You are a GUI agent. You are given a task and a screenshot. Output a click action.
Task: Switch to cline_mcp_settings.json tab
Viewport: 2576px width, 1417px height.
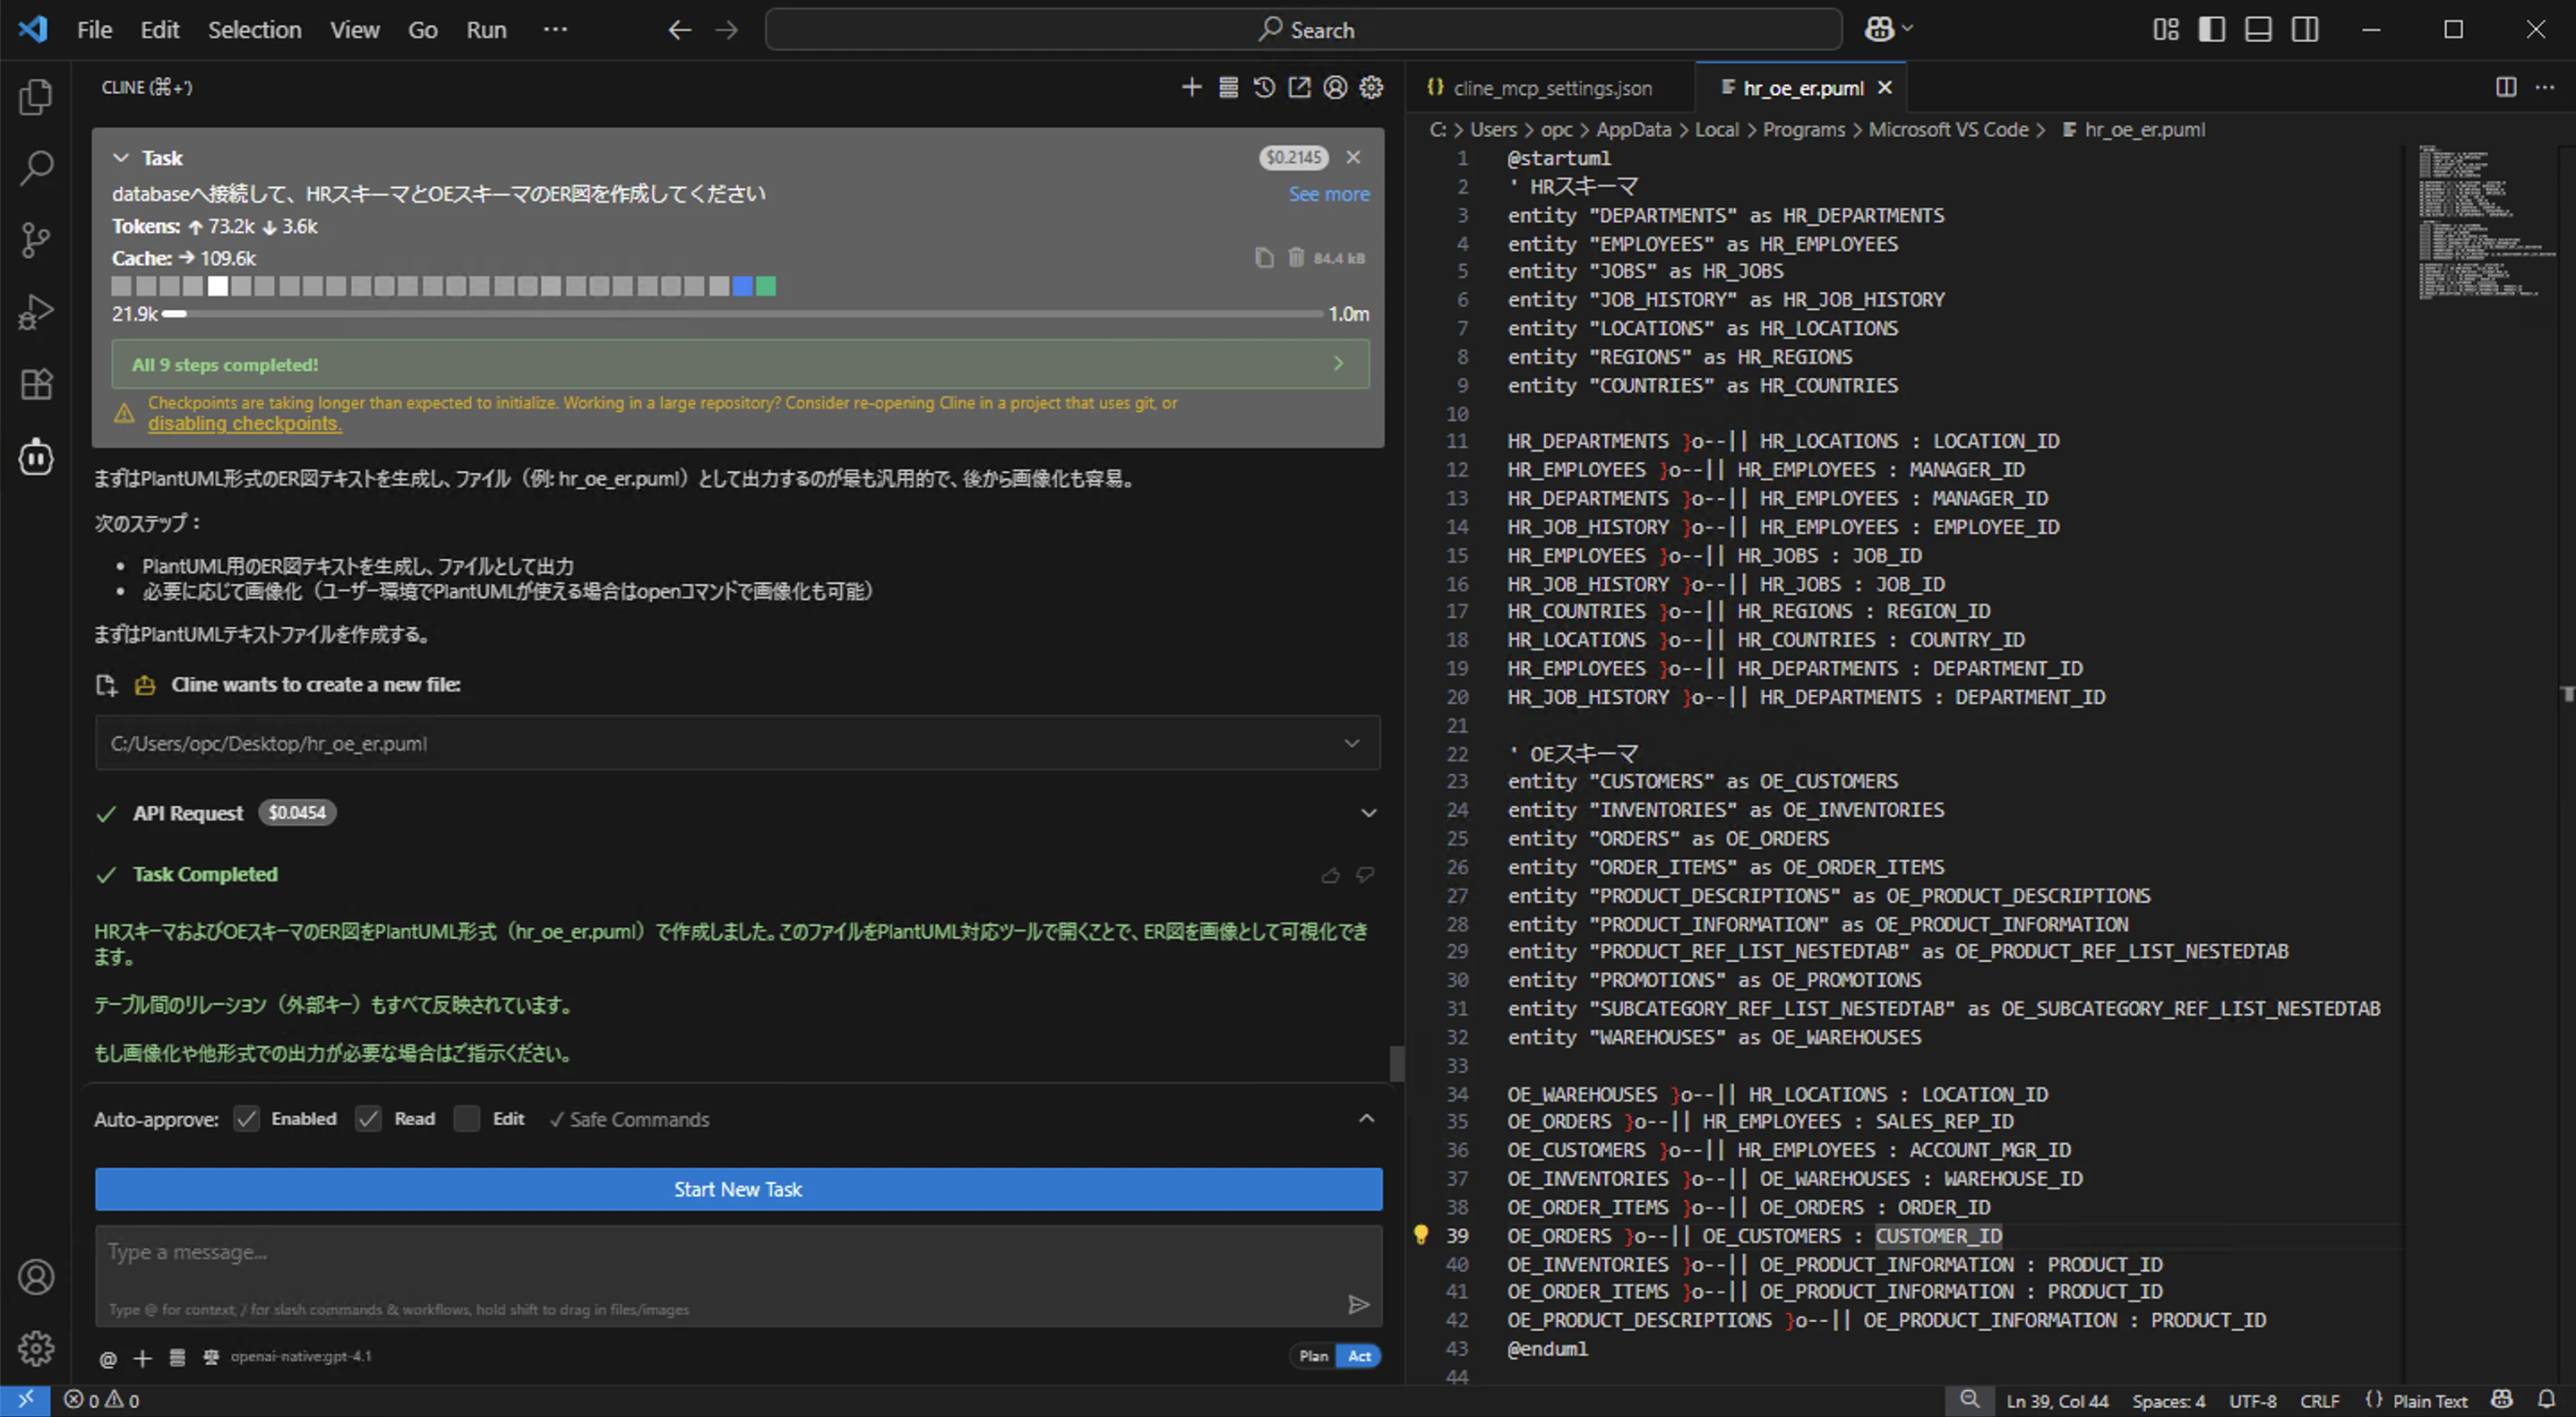[1550, 88]
